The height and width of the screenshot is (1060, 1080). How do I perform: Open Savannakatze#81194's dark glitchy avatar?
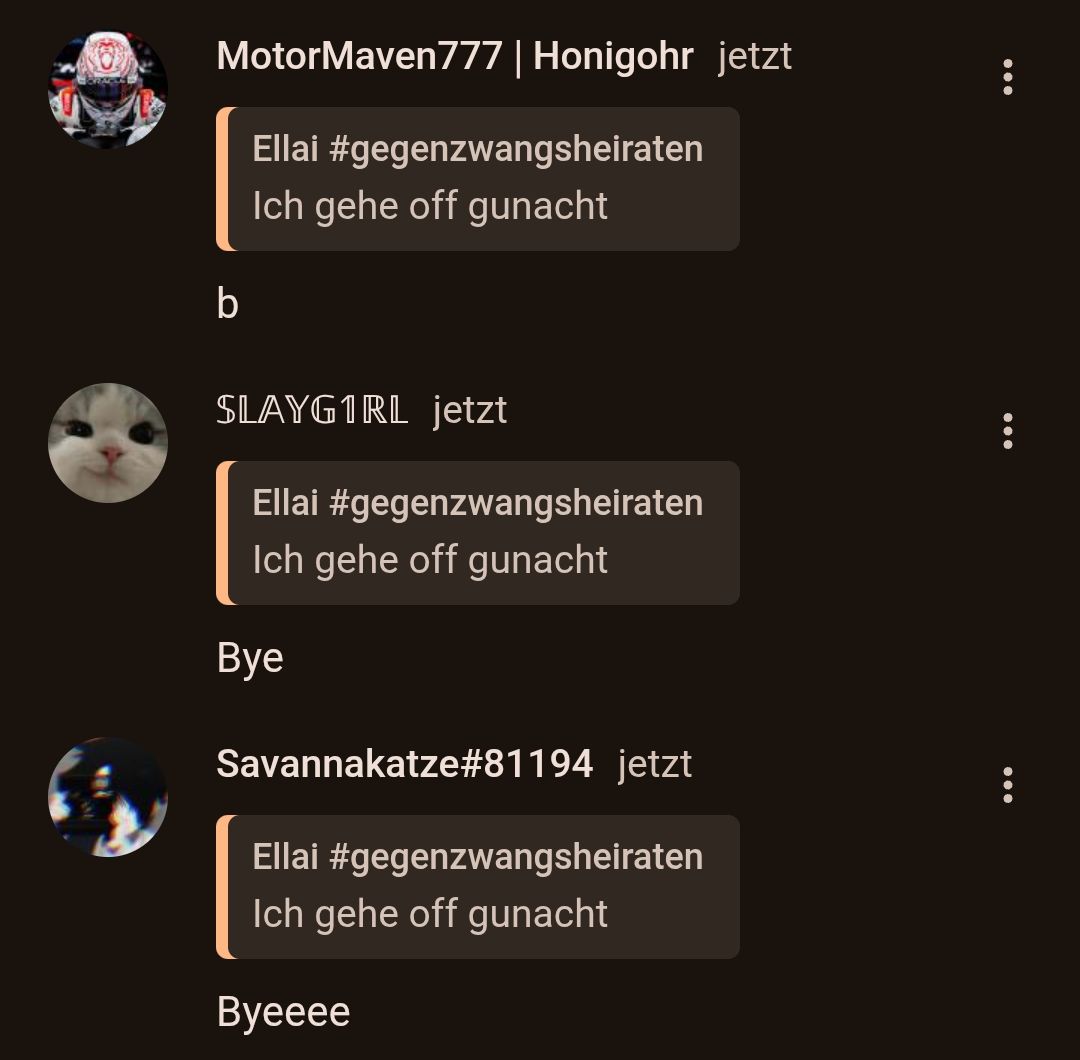(x=107, y=797)
